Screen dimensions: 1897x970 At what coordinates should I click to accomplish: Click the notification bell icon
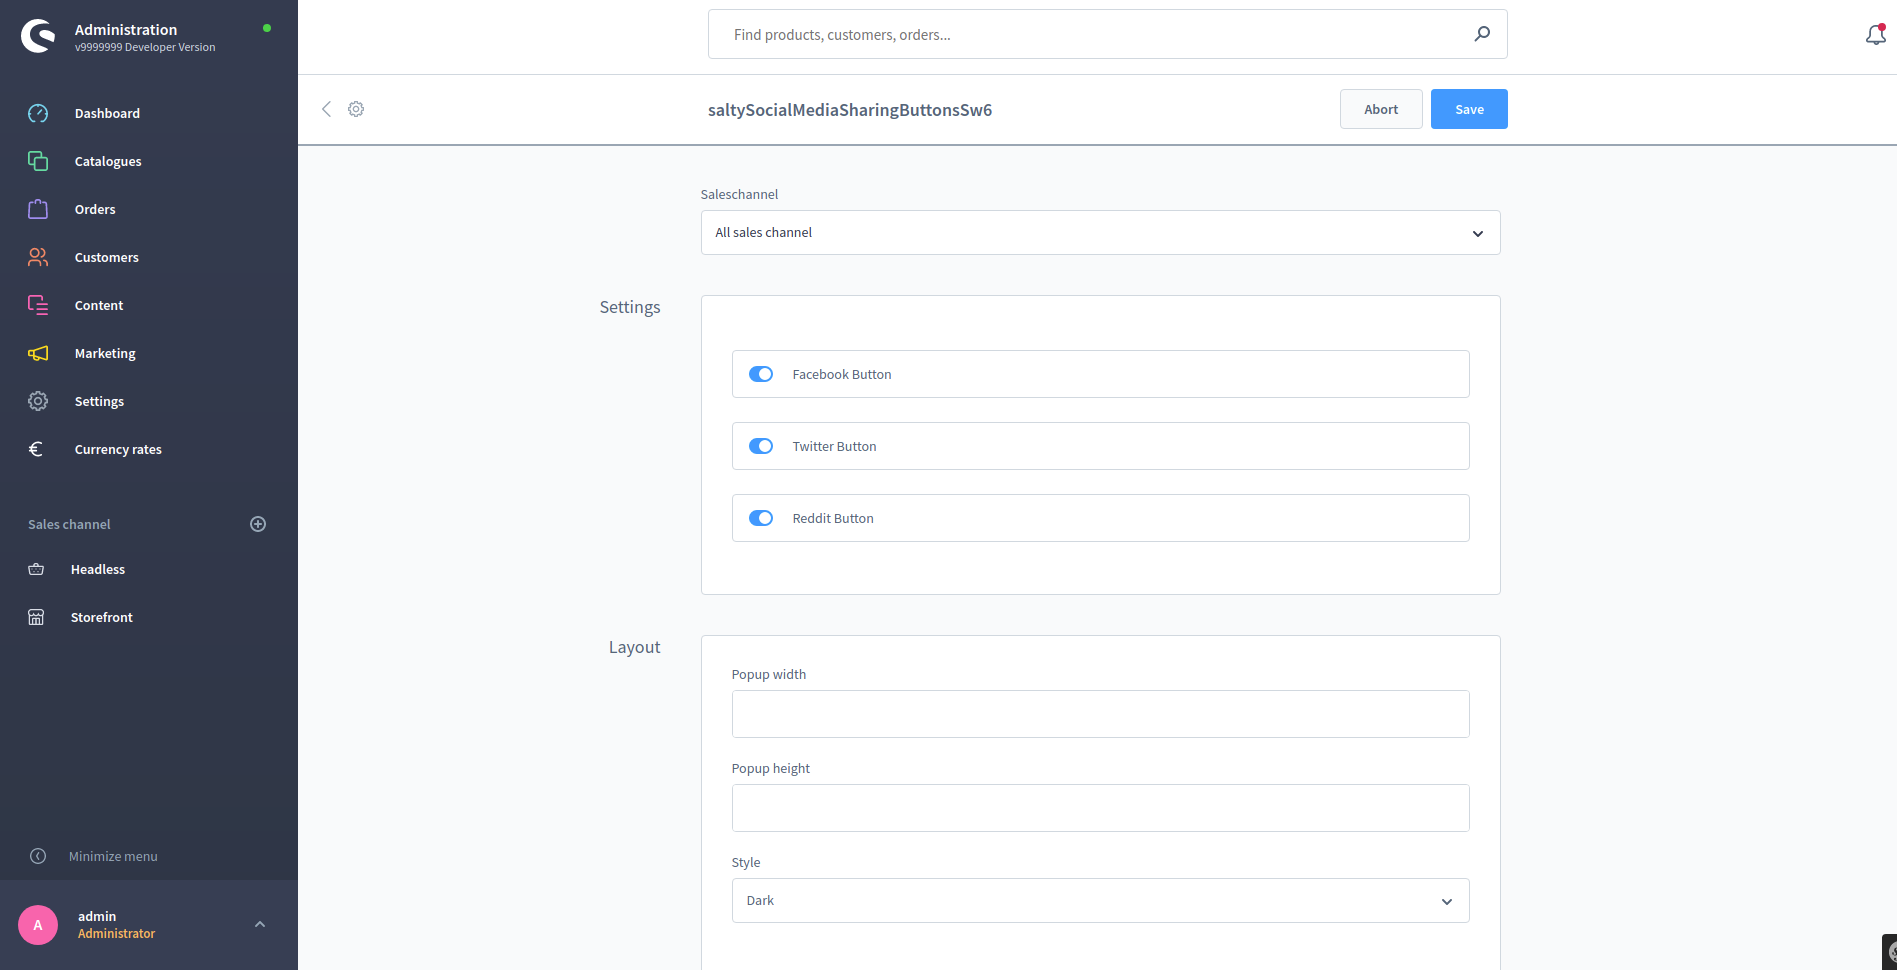click(1875, 35)
